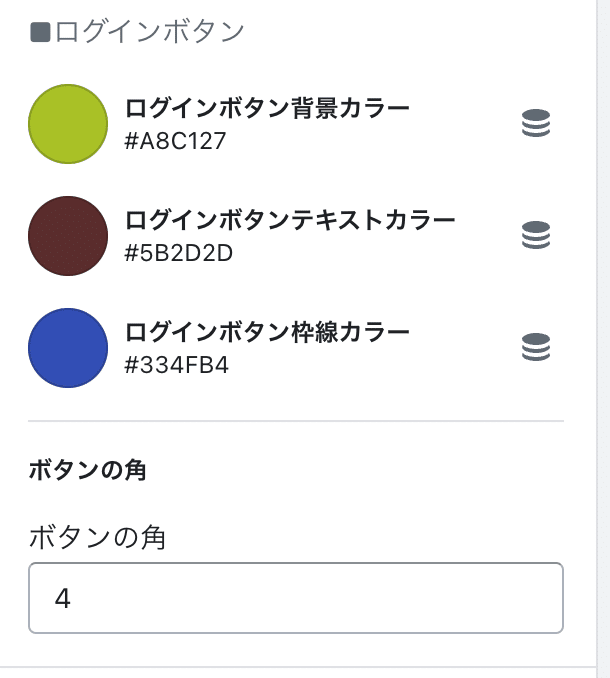Screen dimensions: 610x678
Task: Connect dynamic source for ログインボタン枠線カラー
Action: click(x=536, y=347)
